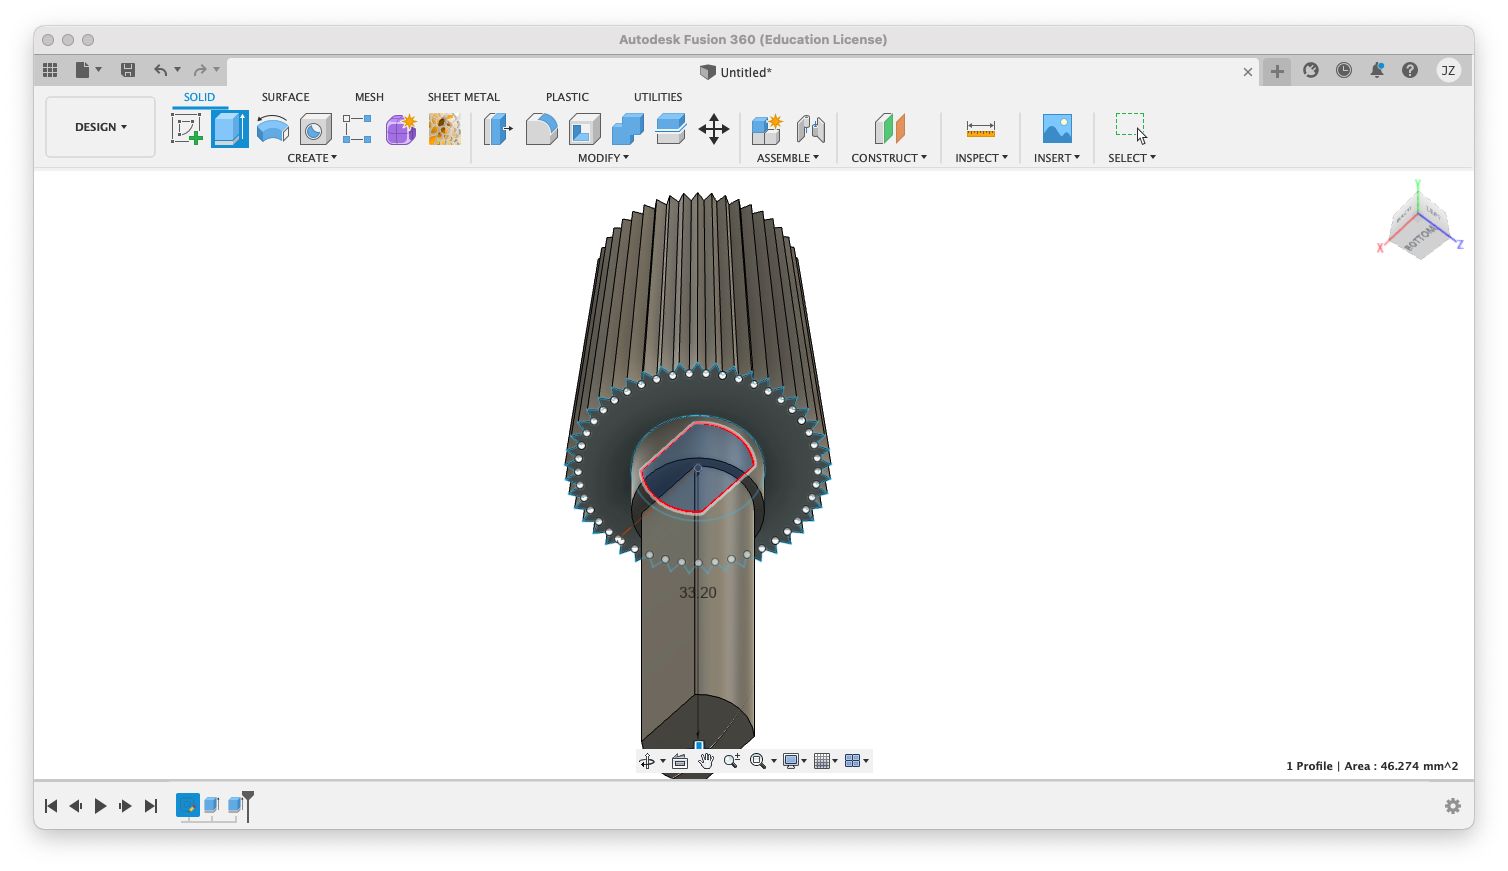This screenshot has width=1508, height=871.
Task: Select the Split Body tool
Action: click(x=671, y=129)
